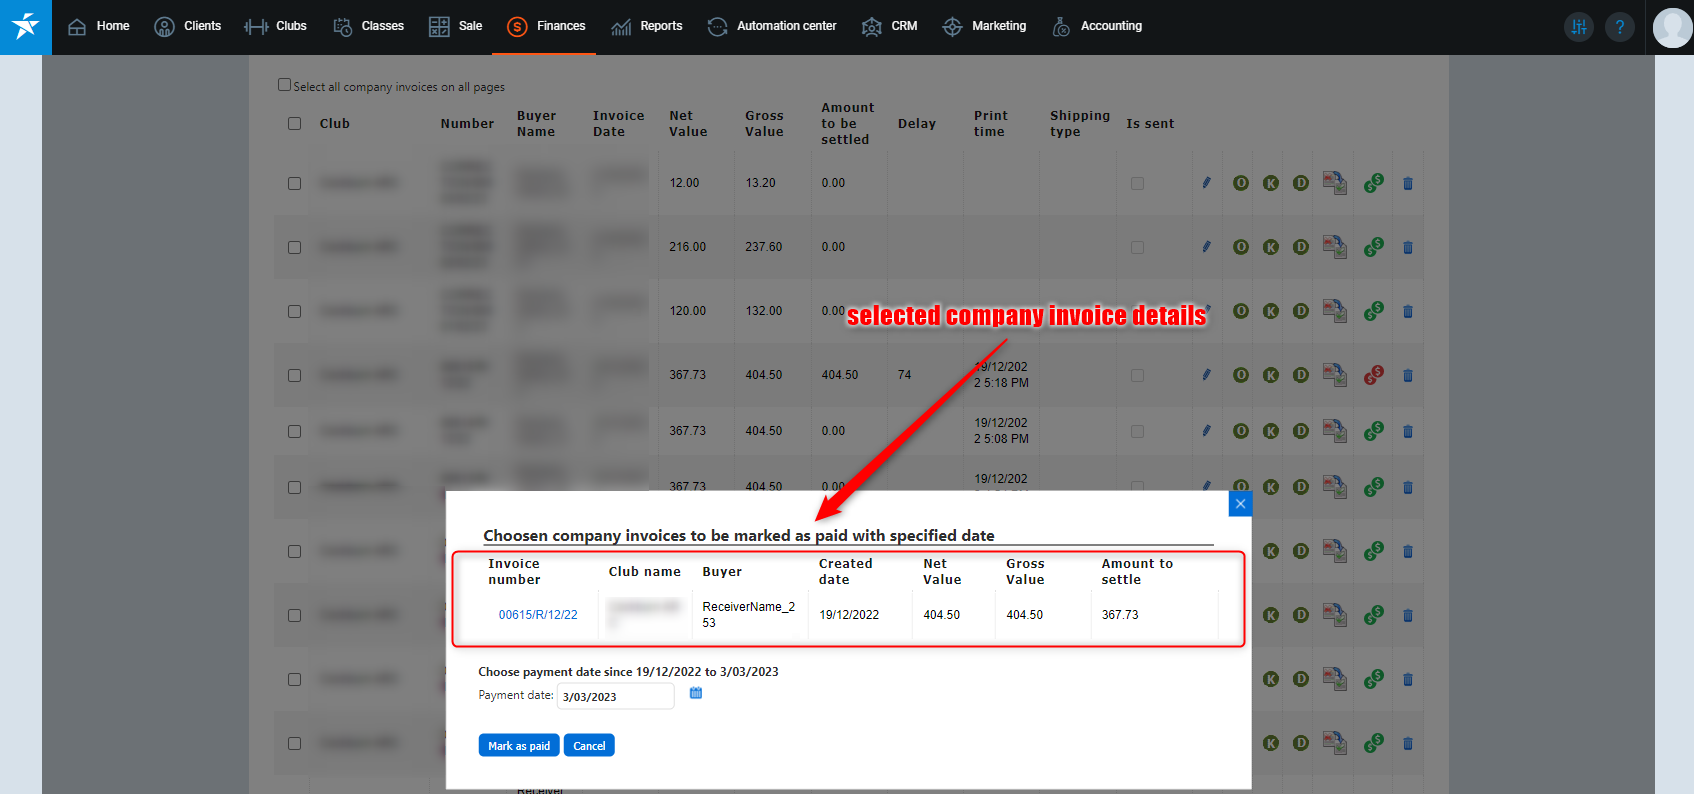Open the calendar picker beside Payment date

coord(696,693)
